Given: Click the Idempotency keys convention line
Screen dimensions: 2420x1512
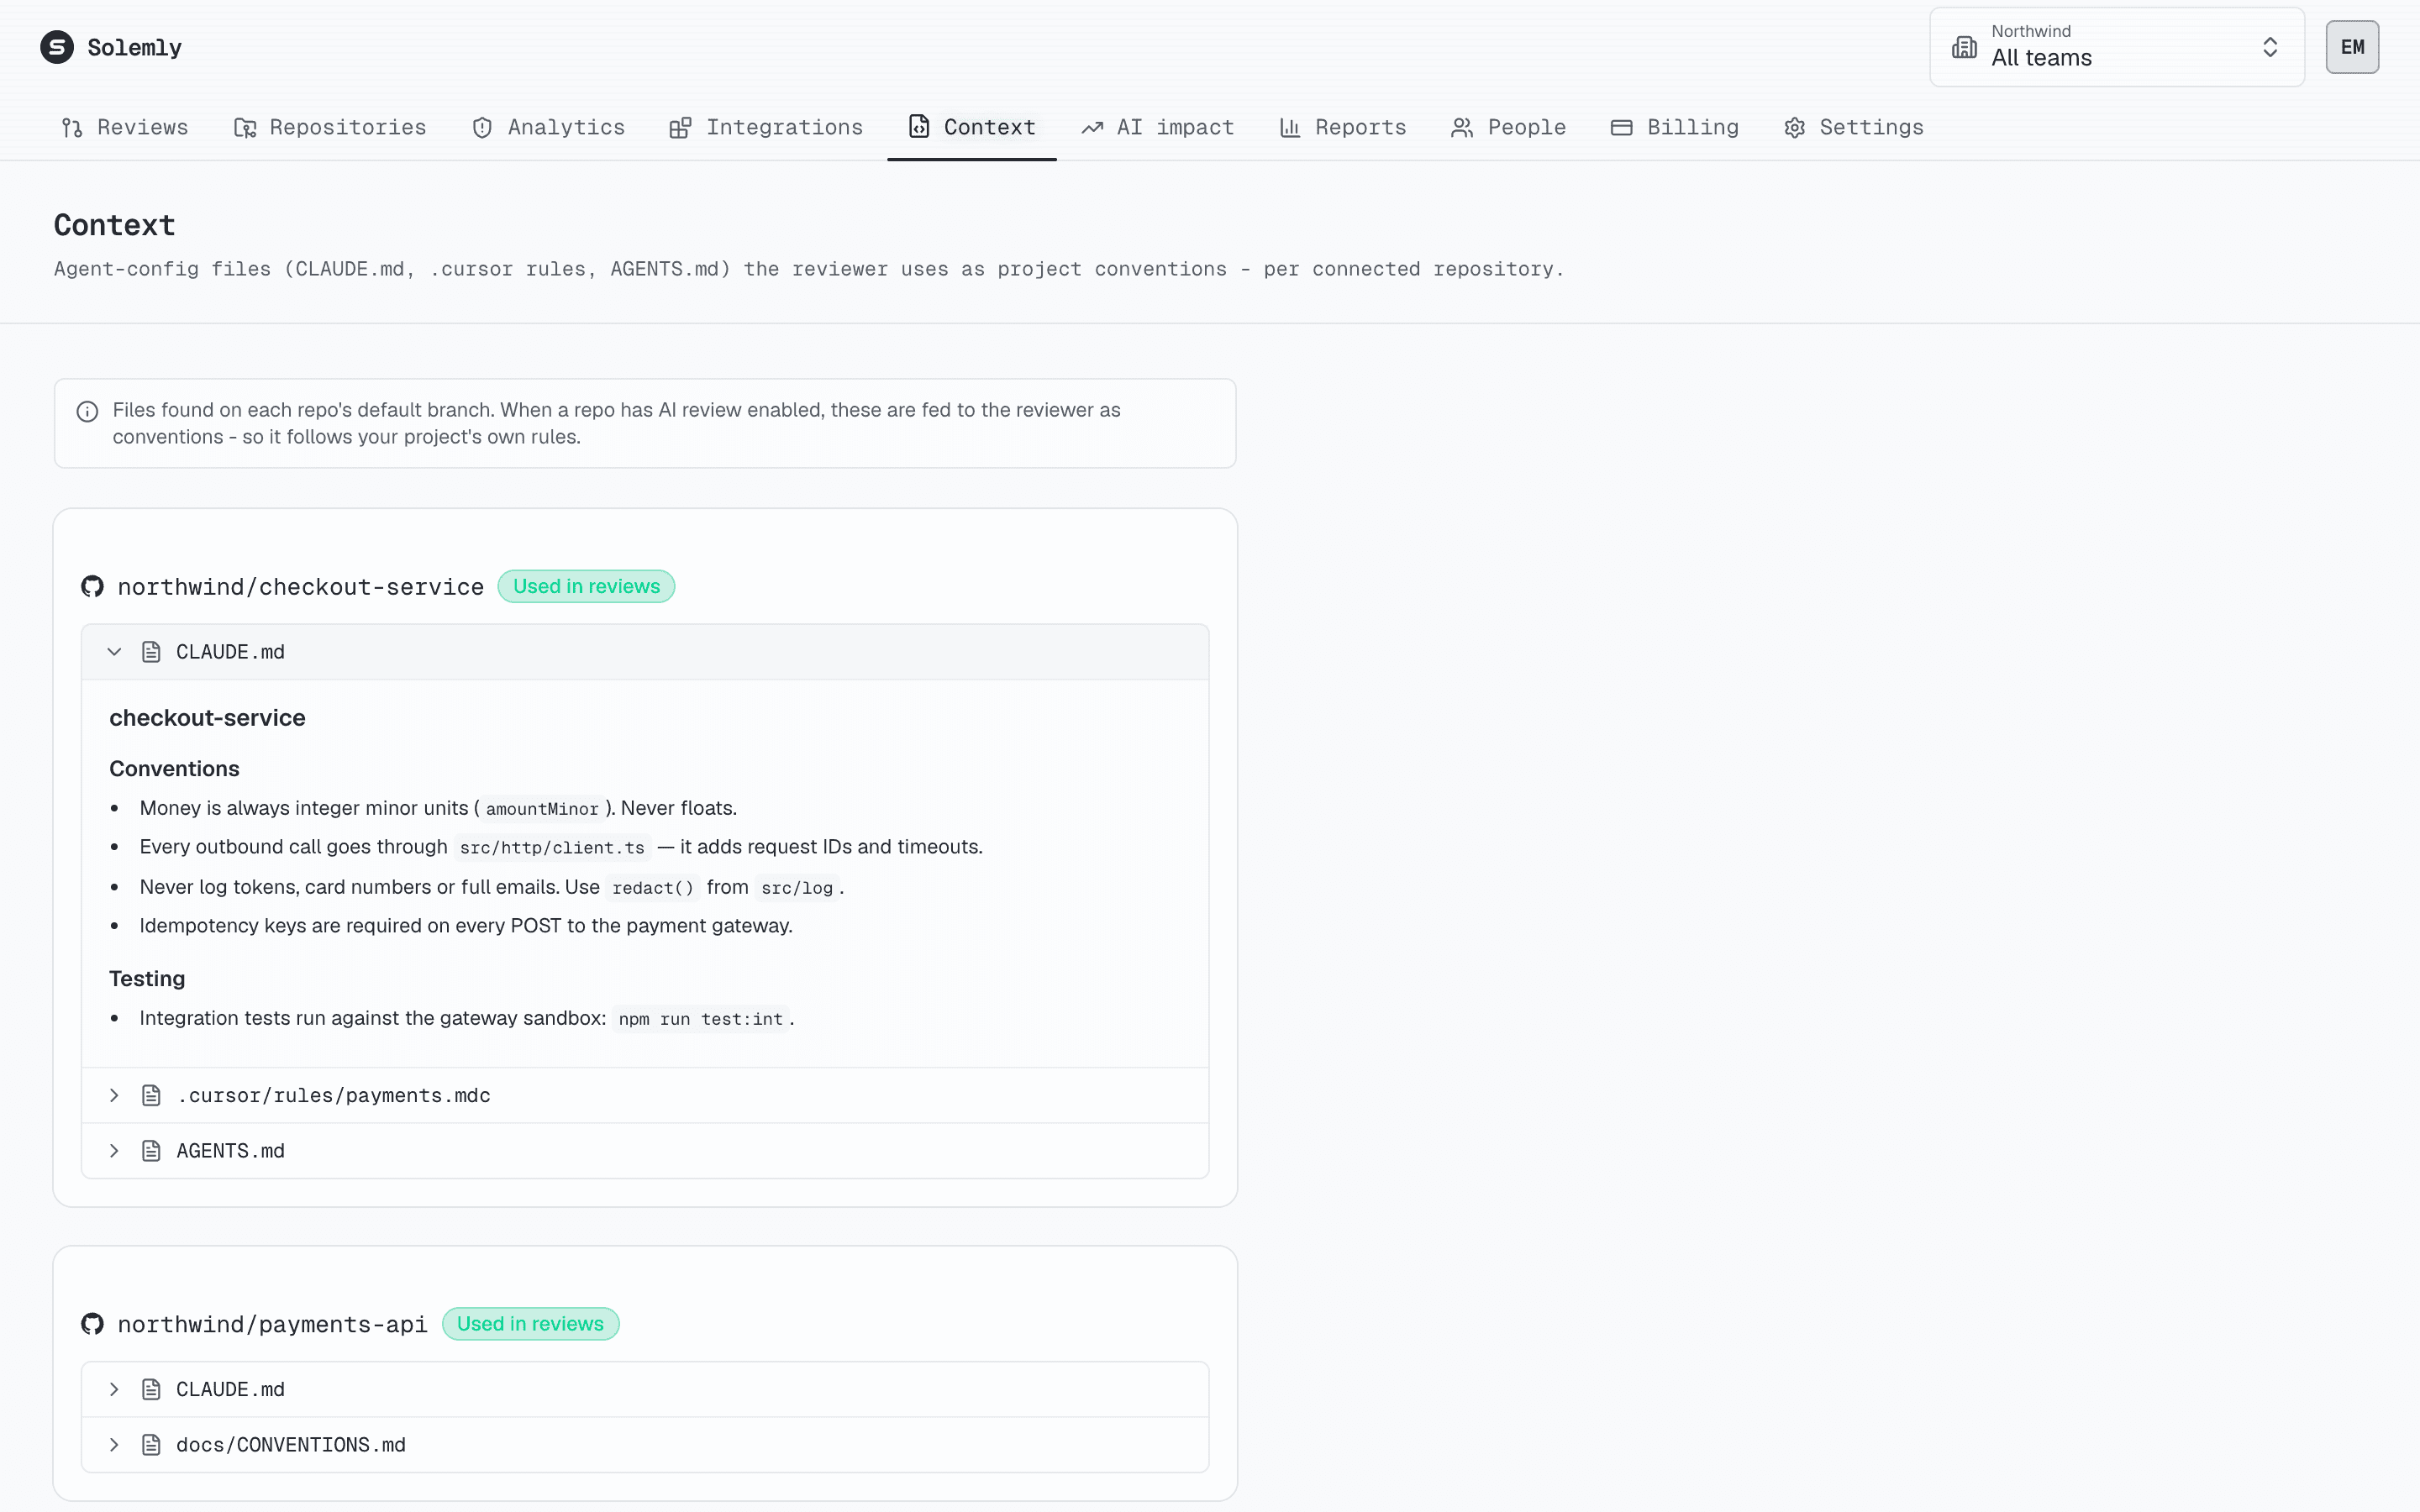Looking at the screenshot, I should (x=466, y=926).
